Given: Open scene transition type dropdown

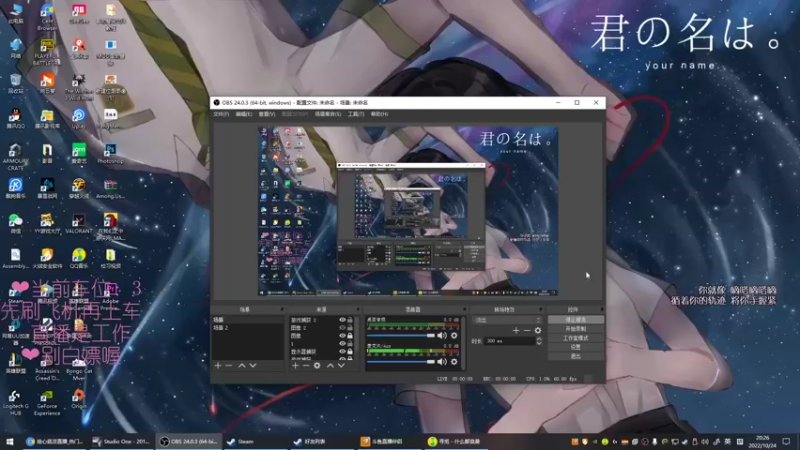Looking at the screenshot, I should (x=507, y=320).
